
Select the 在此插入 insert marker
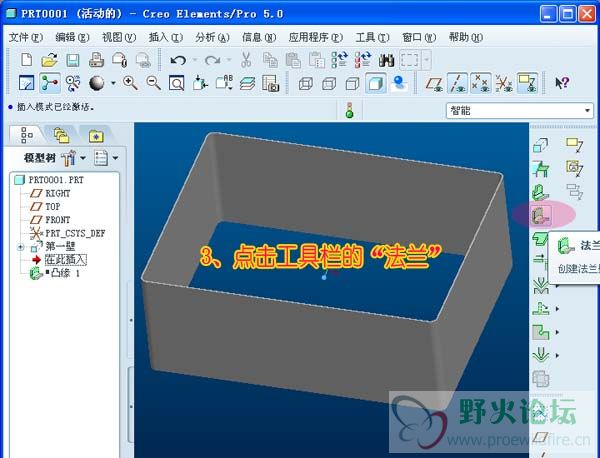click(65, 260)
